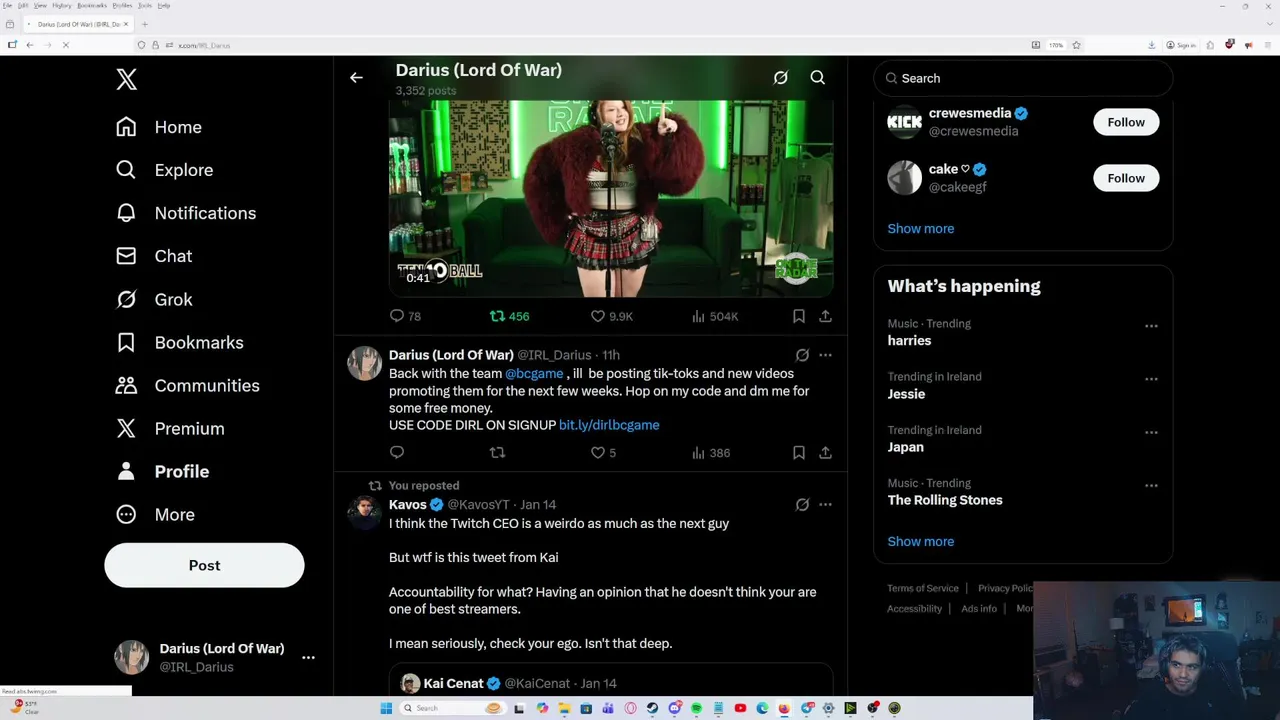The width and height of the screenshot is (1280, 720).
Task: View analytics showing 386 views
Action: pos(710,453)
